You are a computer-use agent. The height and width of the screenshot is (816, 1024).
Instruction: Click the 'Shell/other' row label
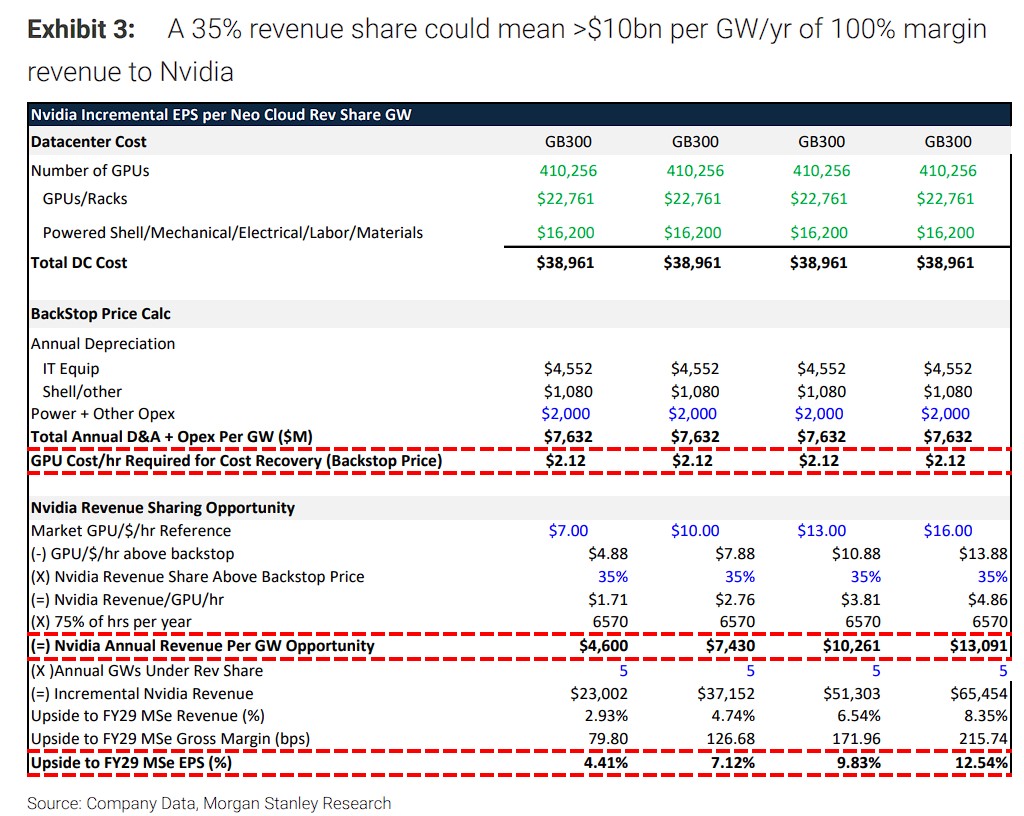82,392
